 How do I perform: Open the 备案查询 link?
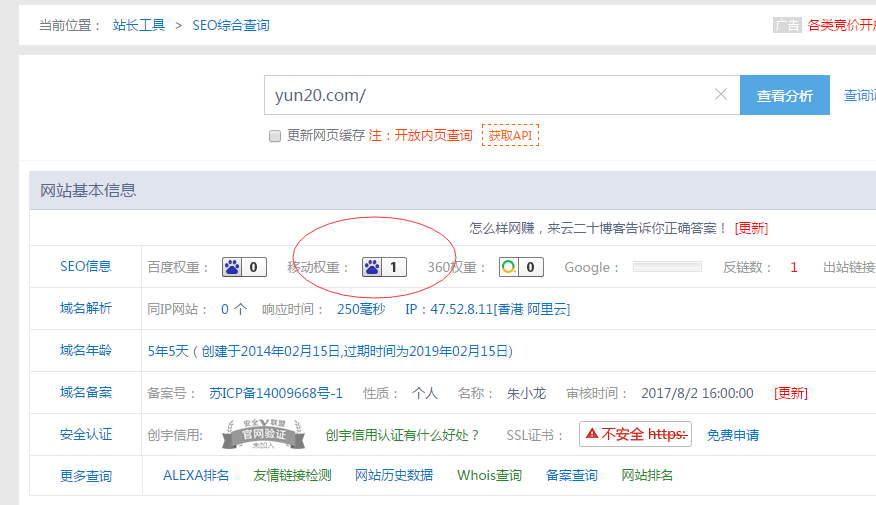coord(572,475)
